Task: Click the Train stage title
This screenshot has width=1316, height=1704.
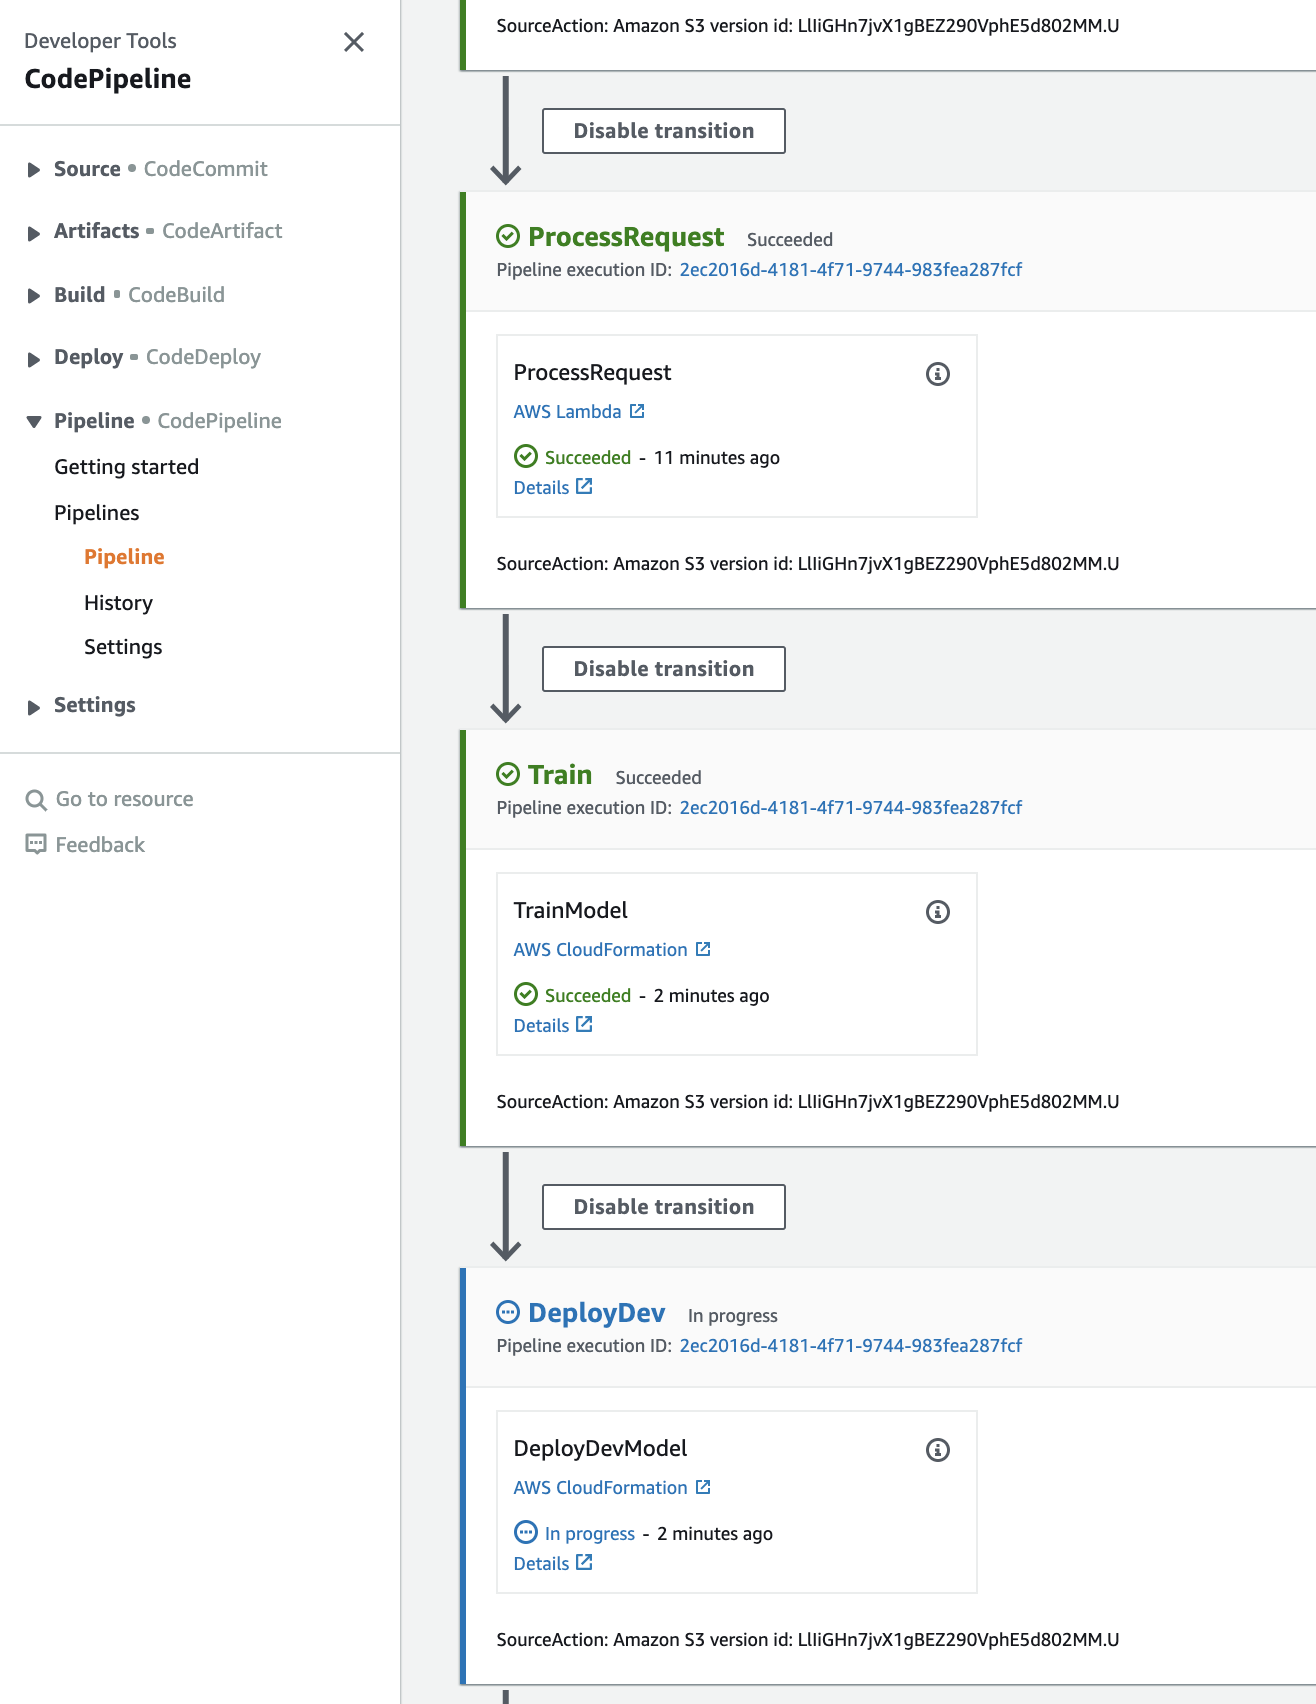Action: pyautogui.click(x=560, y=775)
